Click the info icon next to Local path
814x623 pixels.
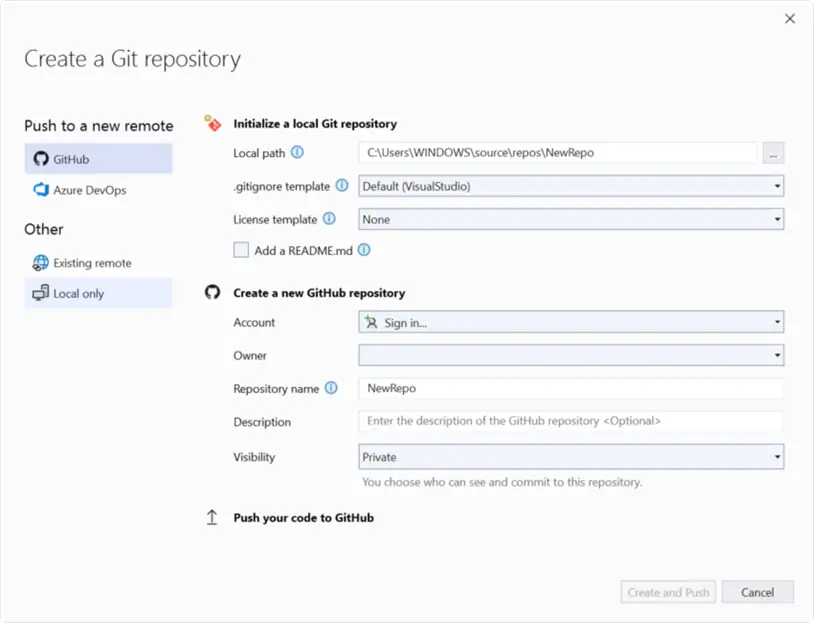click(297, 153)
